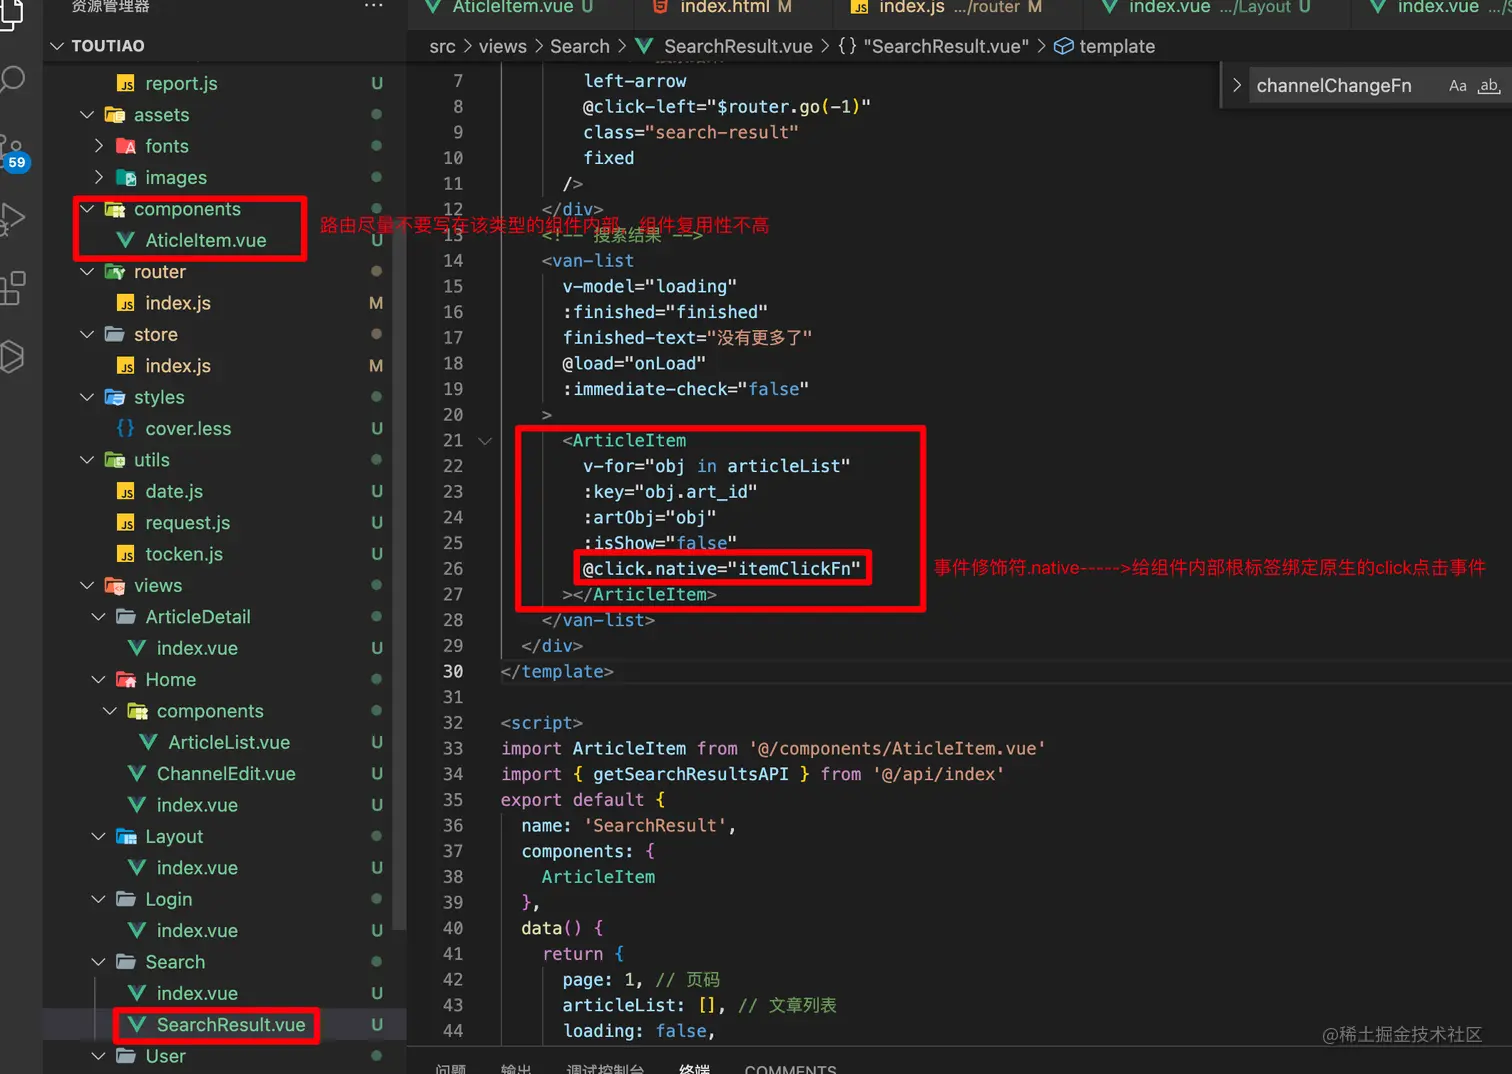Viewport: 1512px width, 1074px height.
Task: Click @click.native="itemClickFn" code on line 26
Action: 721,569
